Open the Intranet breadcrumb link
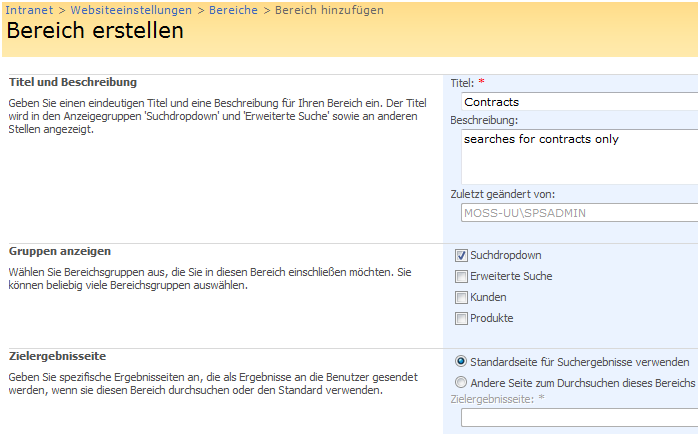This screenshot has width=700, height=436. 29,10
